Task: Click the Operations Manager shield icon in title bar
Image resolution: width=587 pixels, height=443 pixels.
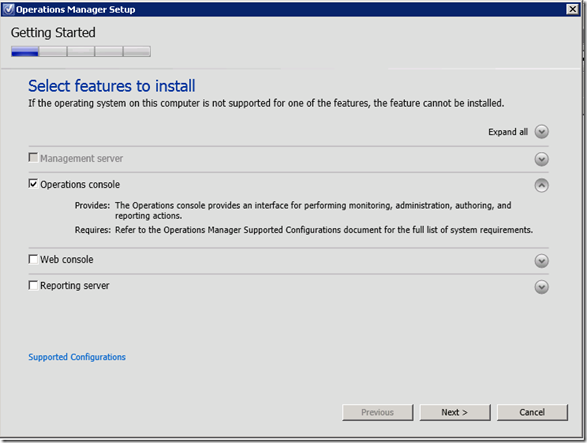Action: point(8,9)
